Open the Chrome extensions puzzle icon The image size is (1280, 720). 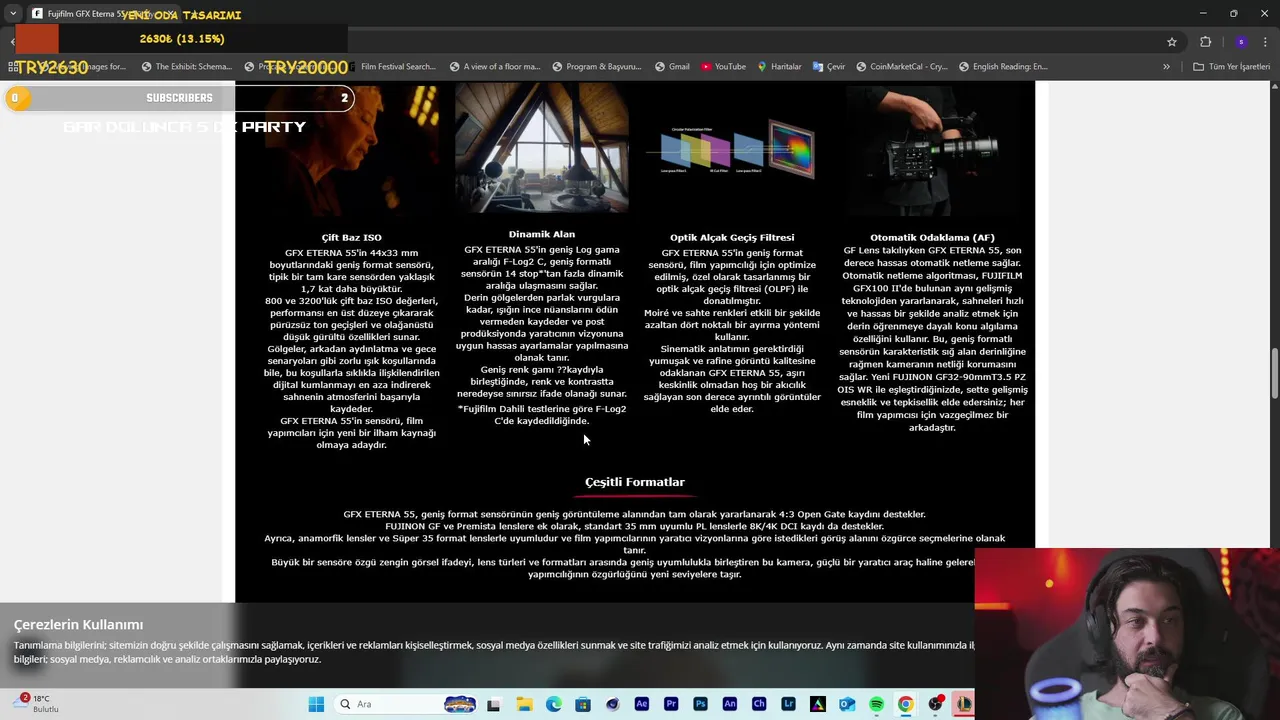click(1205, 42)
